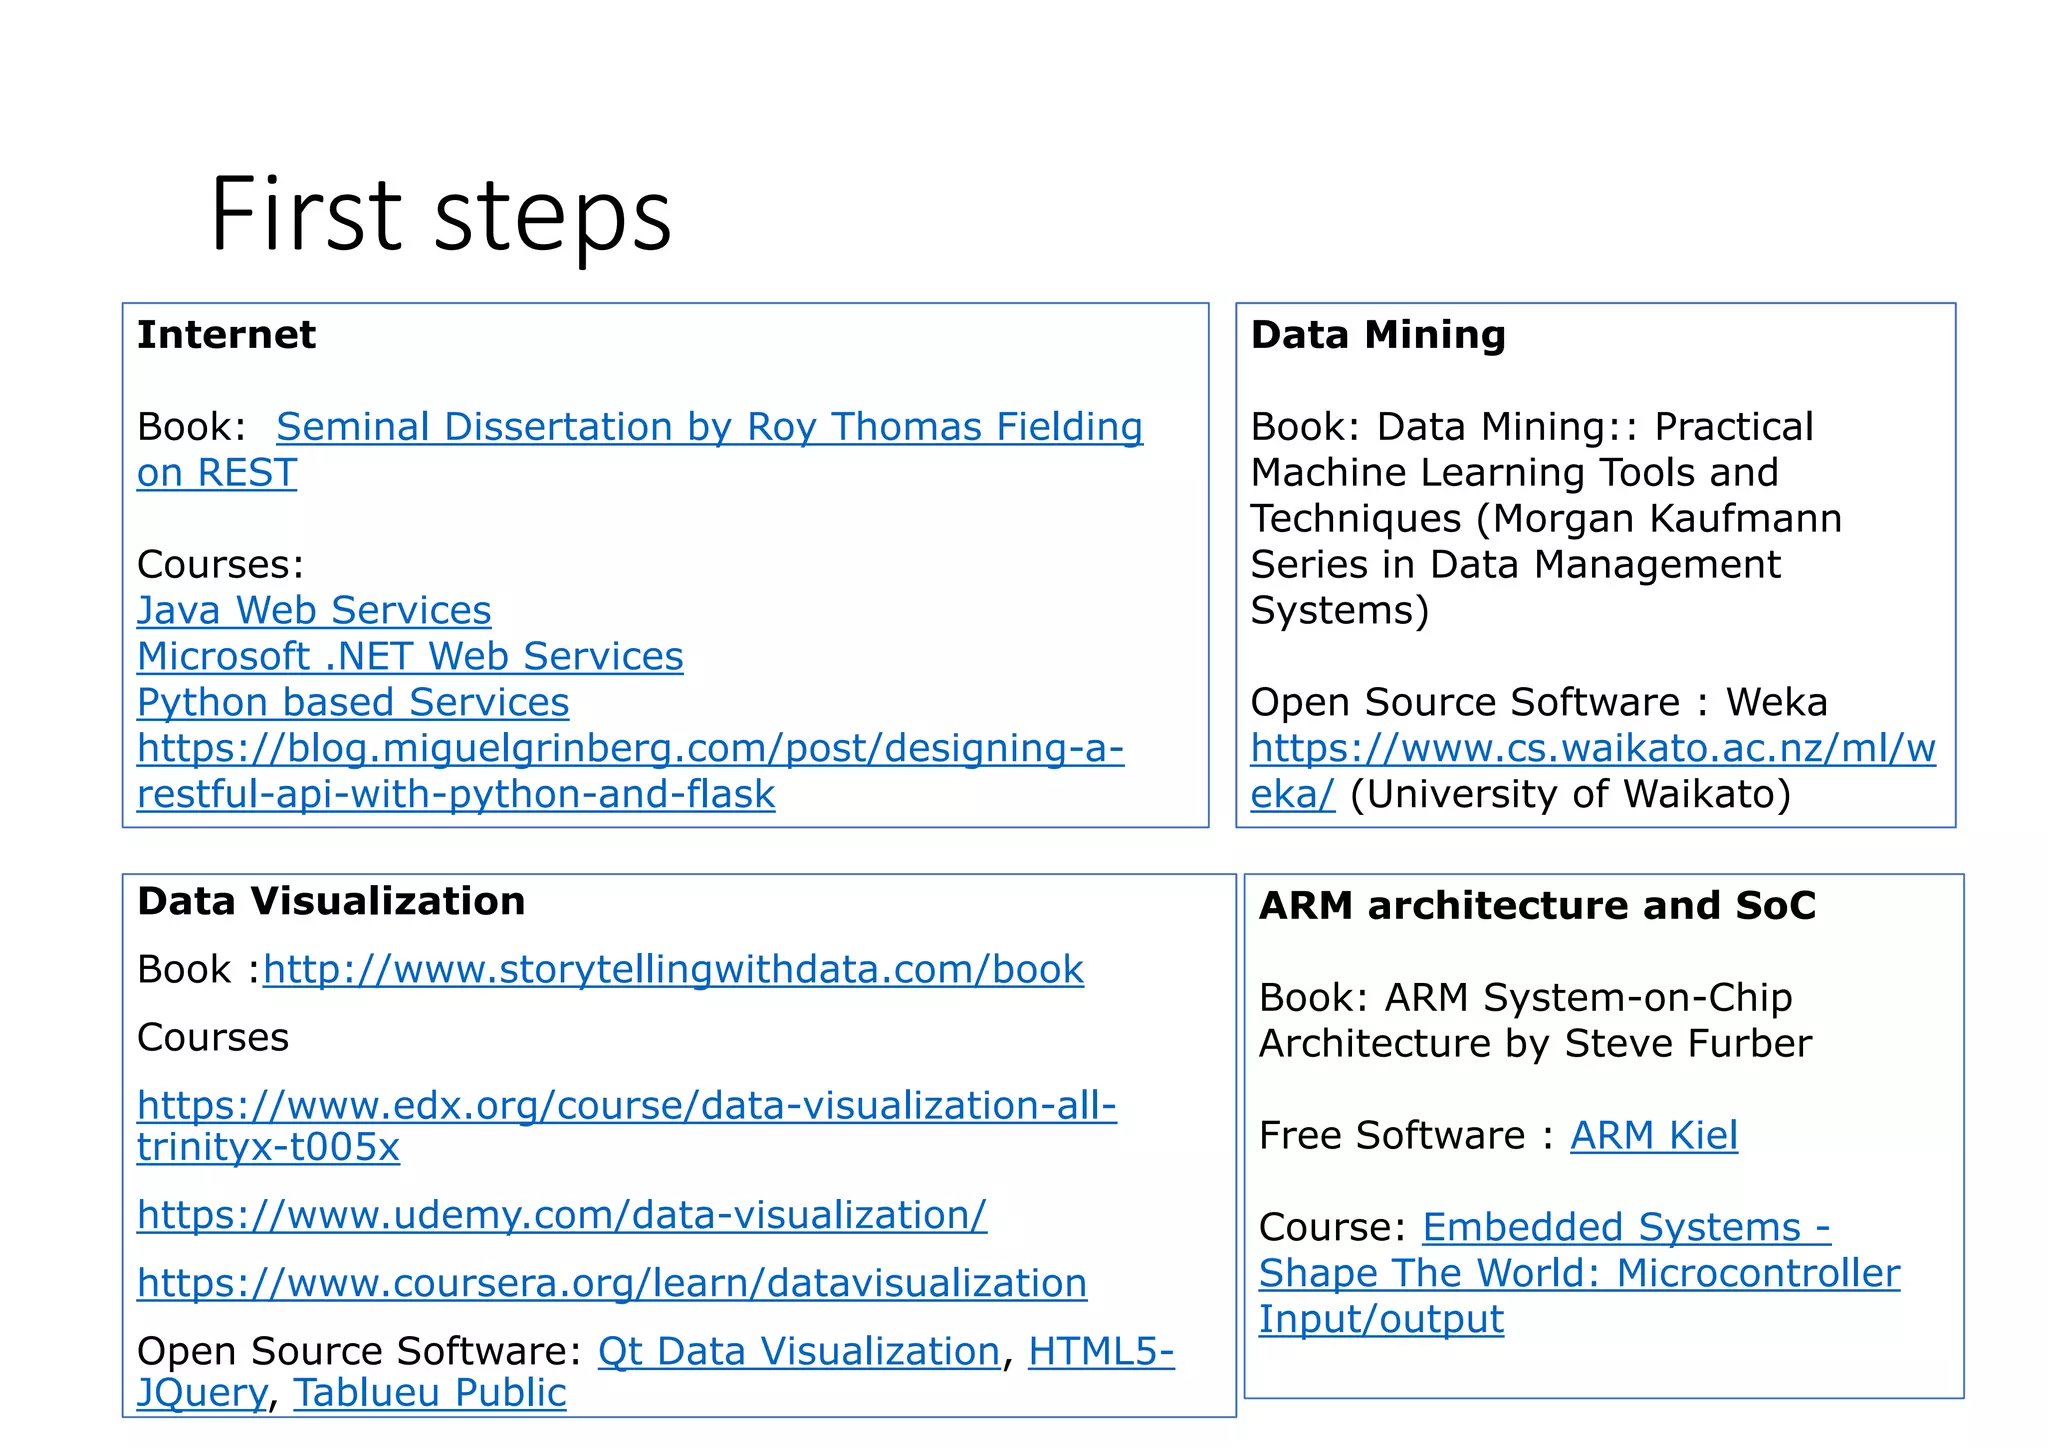Open the coursera.org datavisualization link

tap(612, 1283)
